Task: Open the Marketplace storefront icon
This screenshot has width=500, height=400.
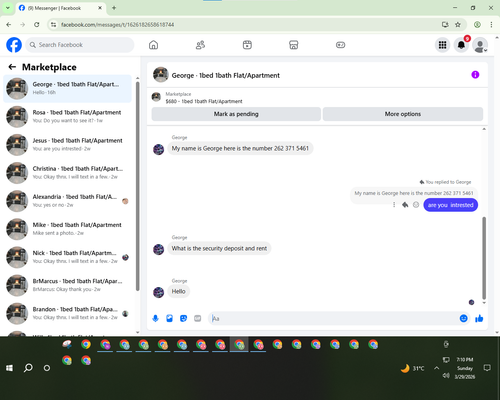Action: (293, 45)
